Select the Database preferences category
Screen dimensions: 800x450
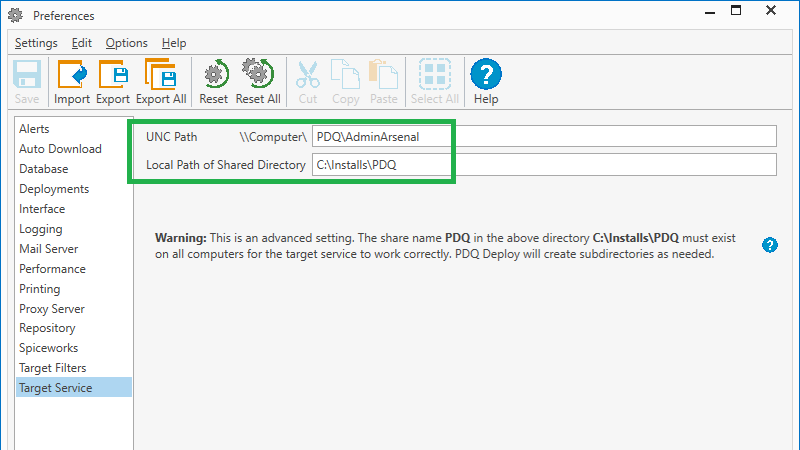[44, 169]
